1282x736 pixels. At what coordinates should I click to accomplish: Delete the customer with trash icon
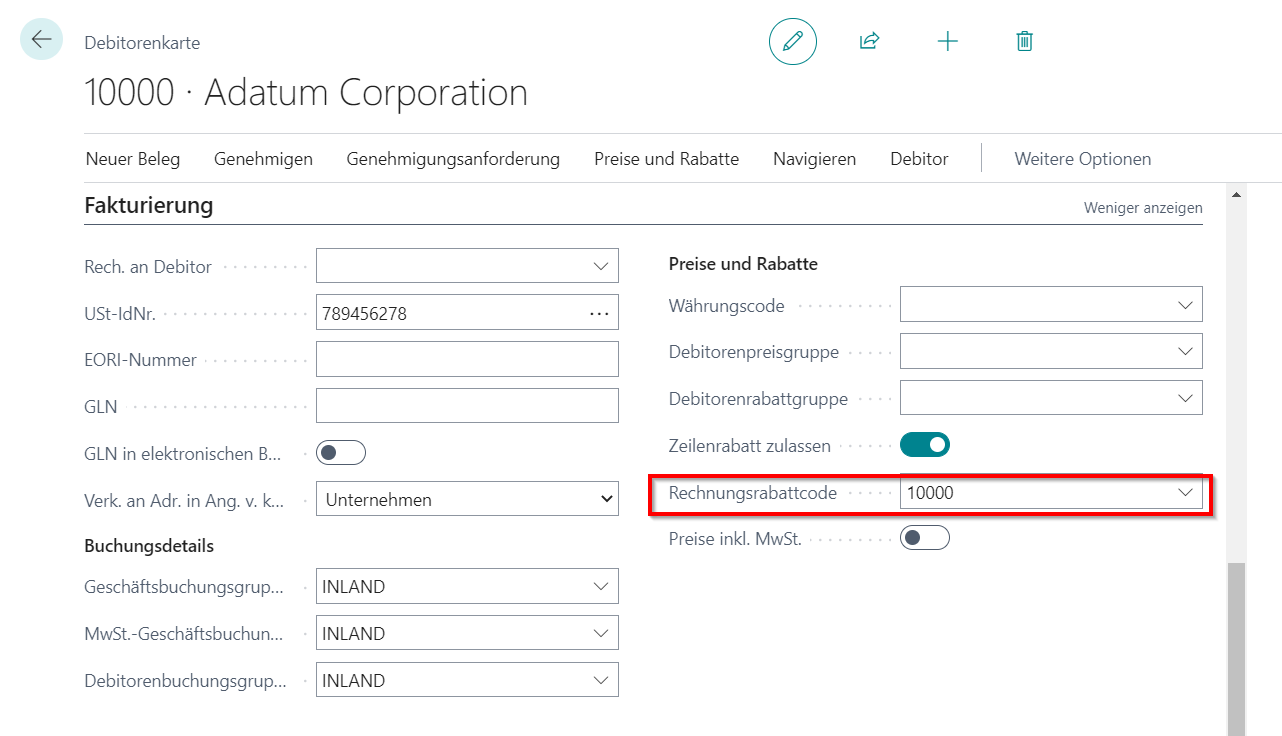click(x=1024, y=41)
